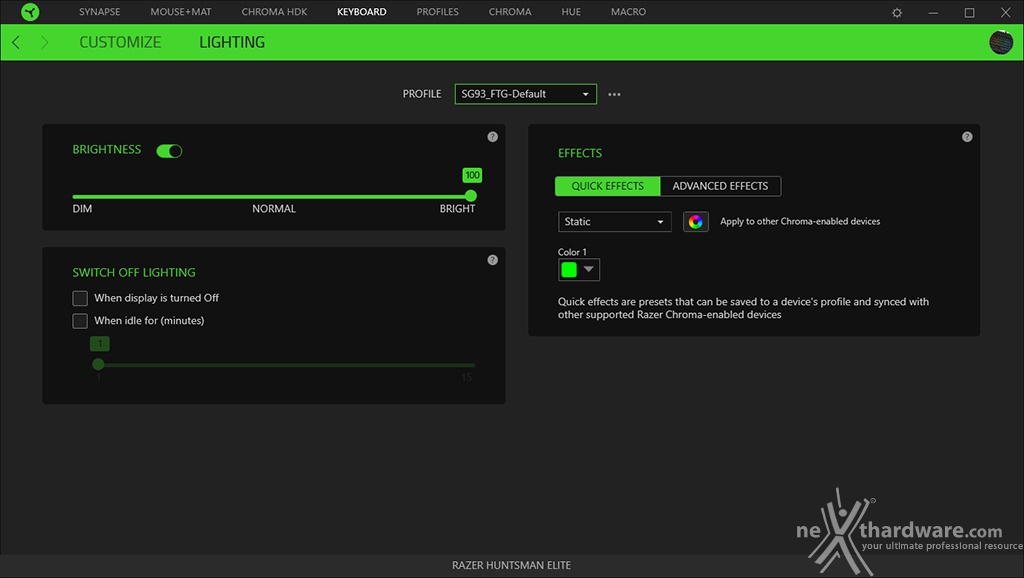Expand the PROFILE dropdown SG93_FTG-Default
1024x578 pixels.
[526, 94]
